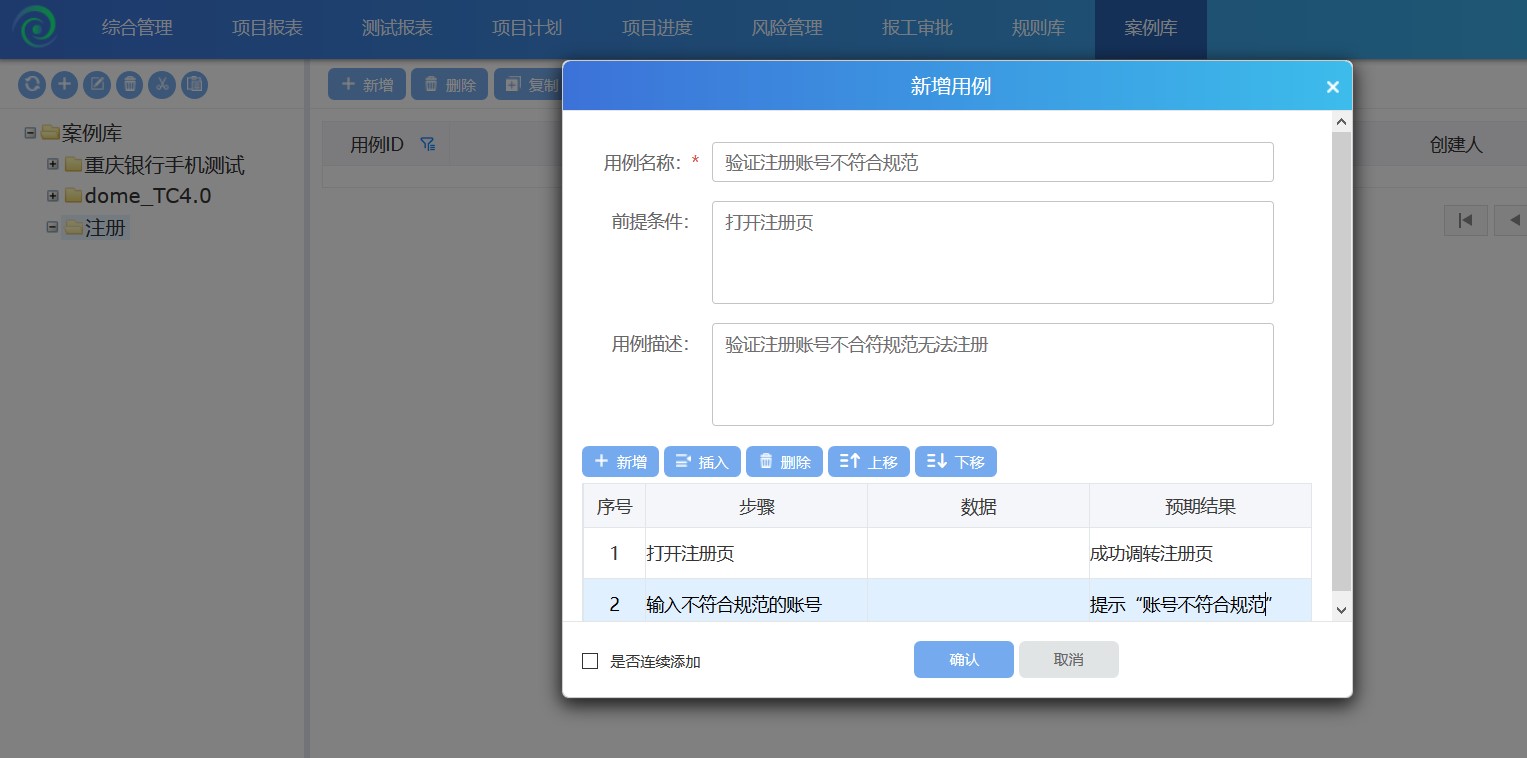Image resolution: width=1527 pixels, height=758 pixels.
Task: Switch to the 规则库 tab
Action: [1037, 28]
